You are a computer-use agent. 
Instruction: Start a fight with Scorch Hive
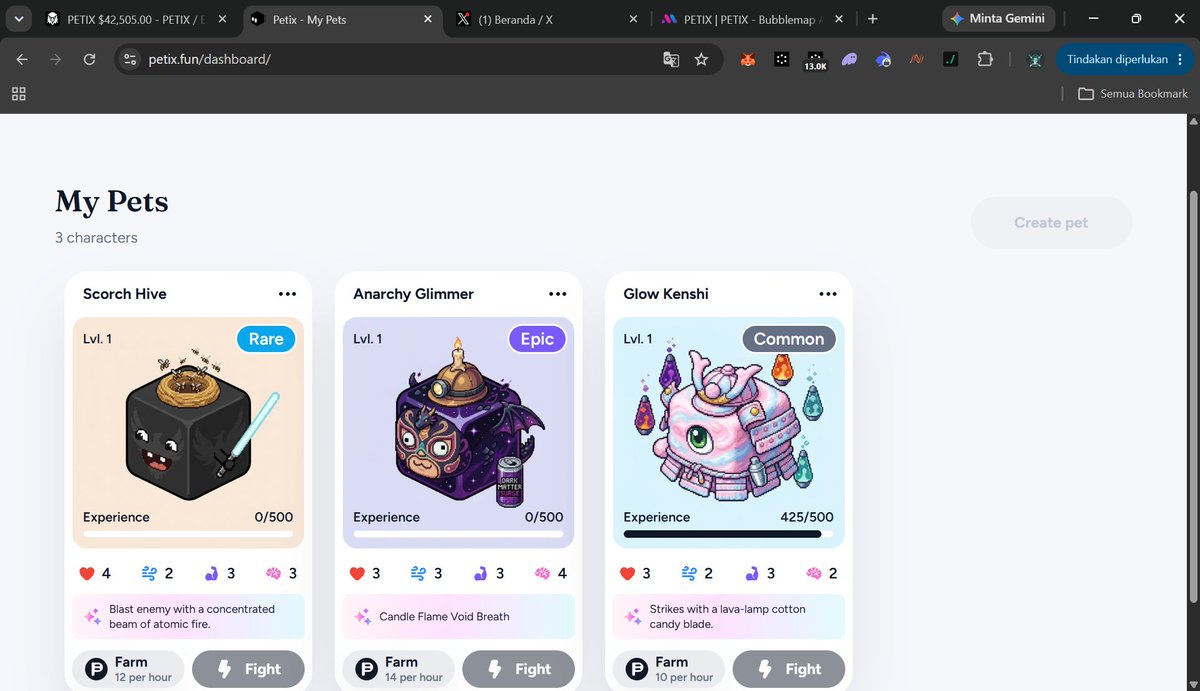(x=248, y=669)
